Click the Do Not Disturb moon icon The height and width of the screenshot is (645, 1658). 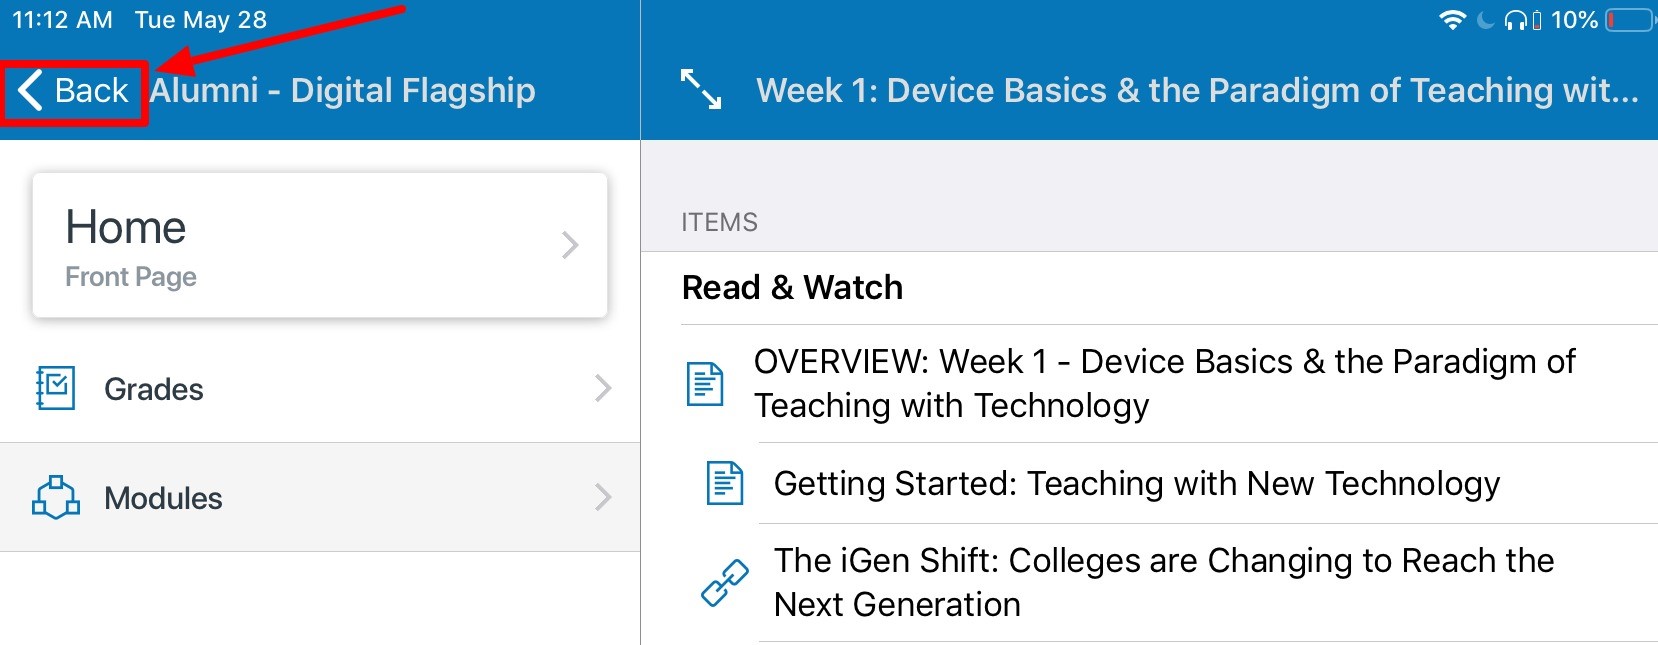[x=1484, y=17]
